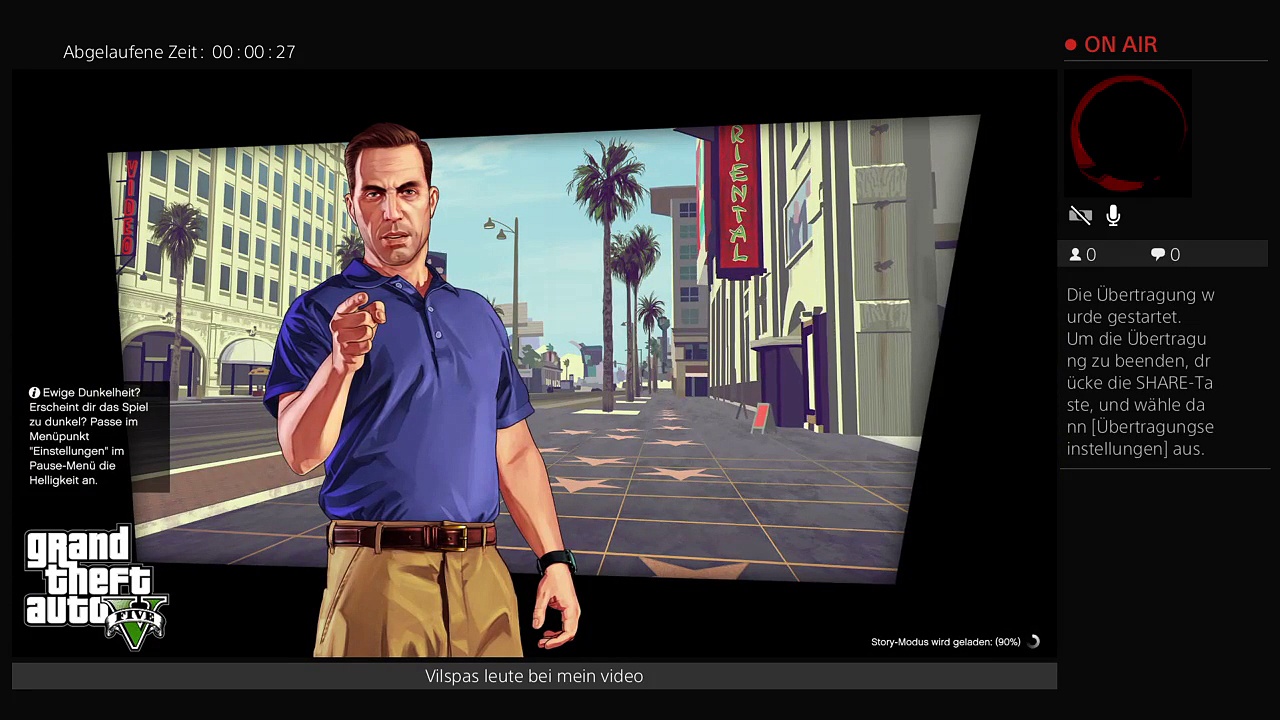Image resolution: width=1280 pixels, height=720 pixels.
Task: Open the comments speech bubble icon
Action: tap(1158, 255)
